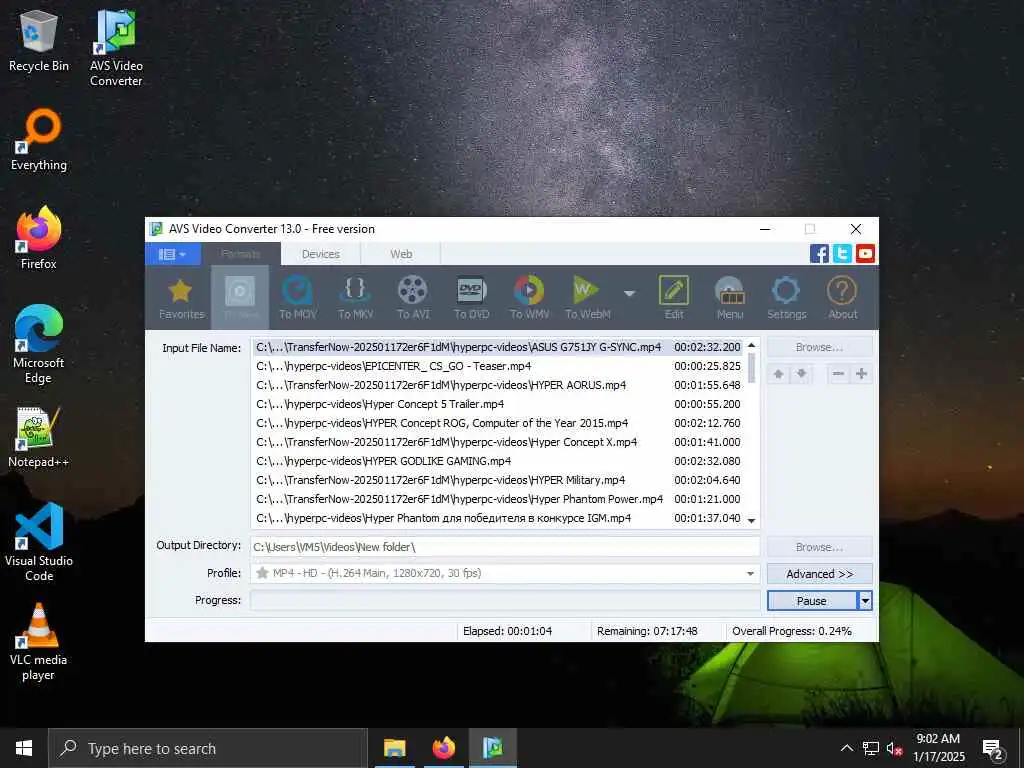The image size is (1024, 768).
Task: Move selected file up with arrow button
Action: [x=778, y=374]
